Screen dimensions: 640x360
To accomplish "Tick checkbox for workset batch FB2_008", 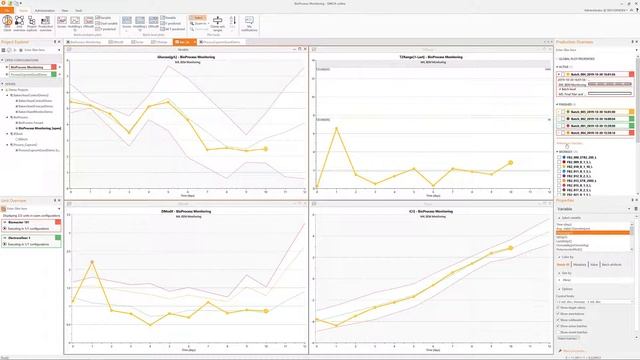I will pyautogui.click(x=559, y=157).
